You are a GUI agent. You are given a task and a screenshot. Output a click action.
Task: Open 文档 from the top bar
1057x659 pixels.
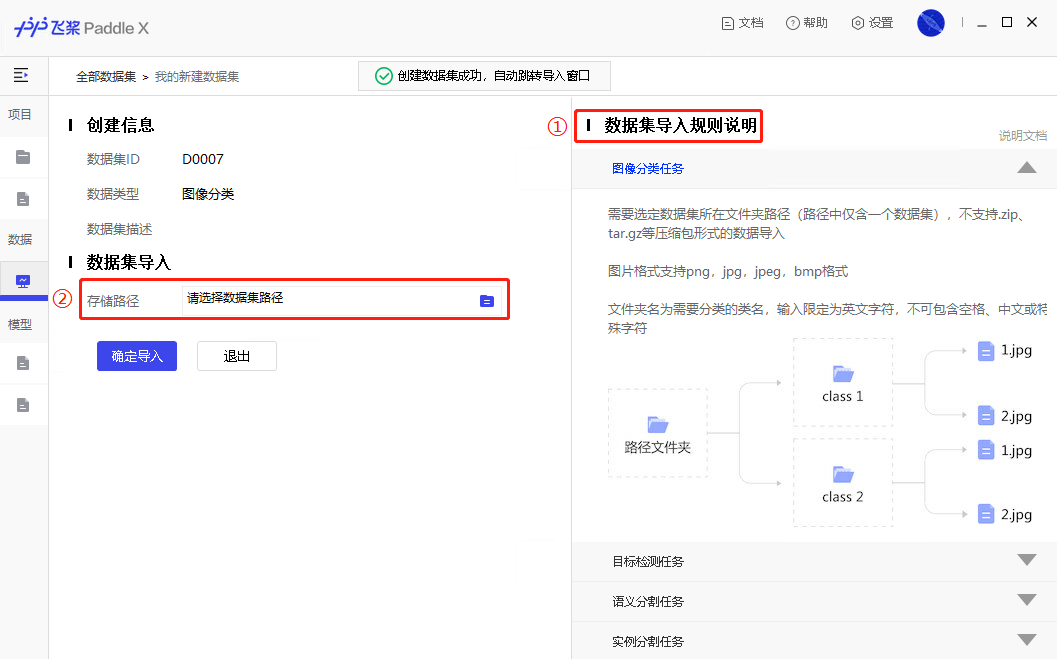[x=742, y=23]
